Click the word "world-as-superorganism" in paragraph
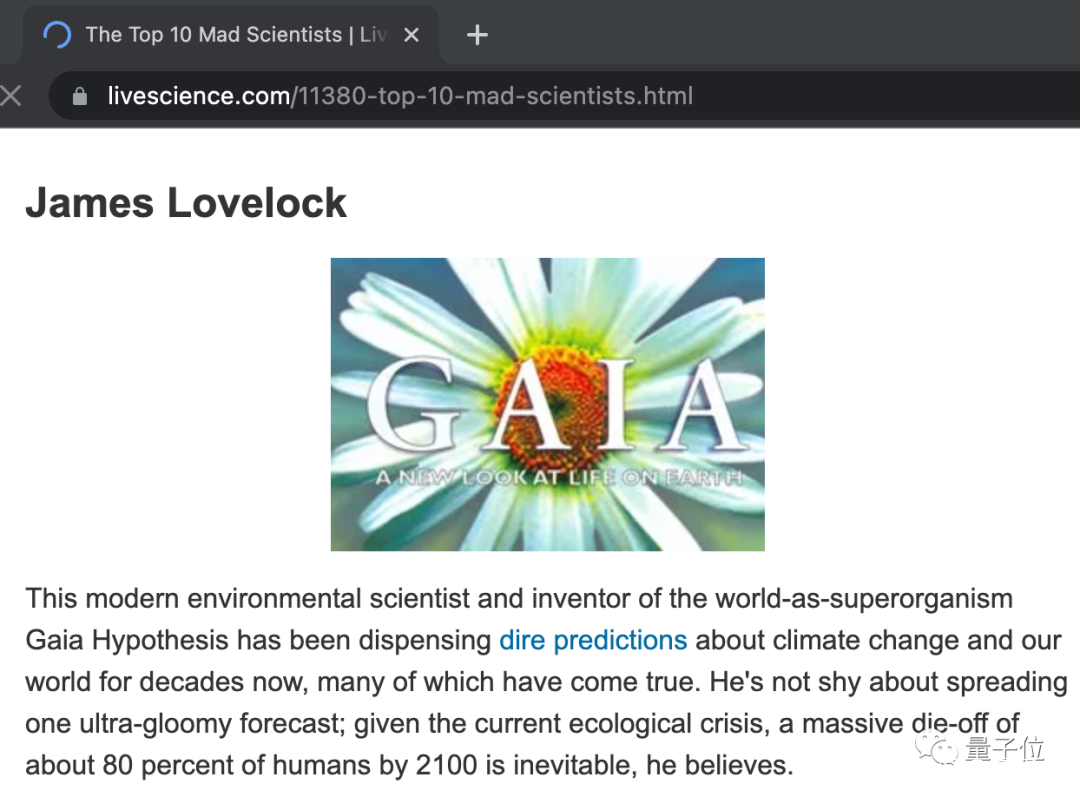This screenshot has width=1080, height=797. pos(863,599)
